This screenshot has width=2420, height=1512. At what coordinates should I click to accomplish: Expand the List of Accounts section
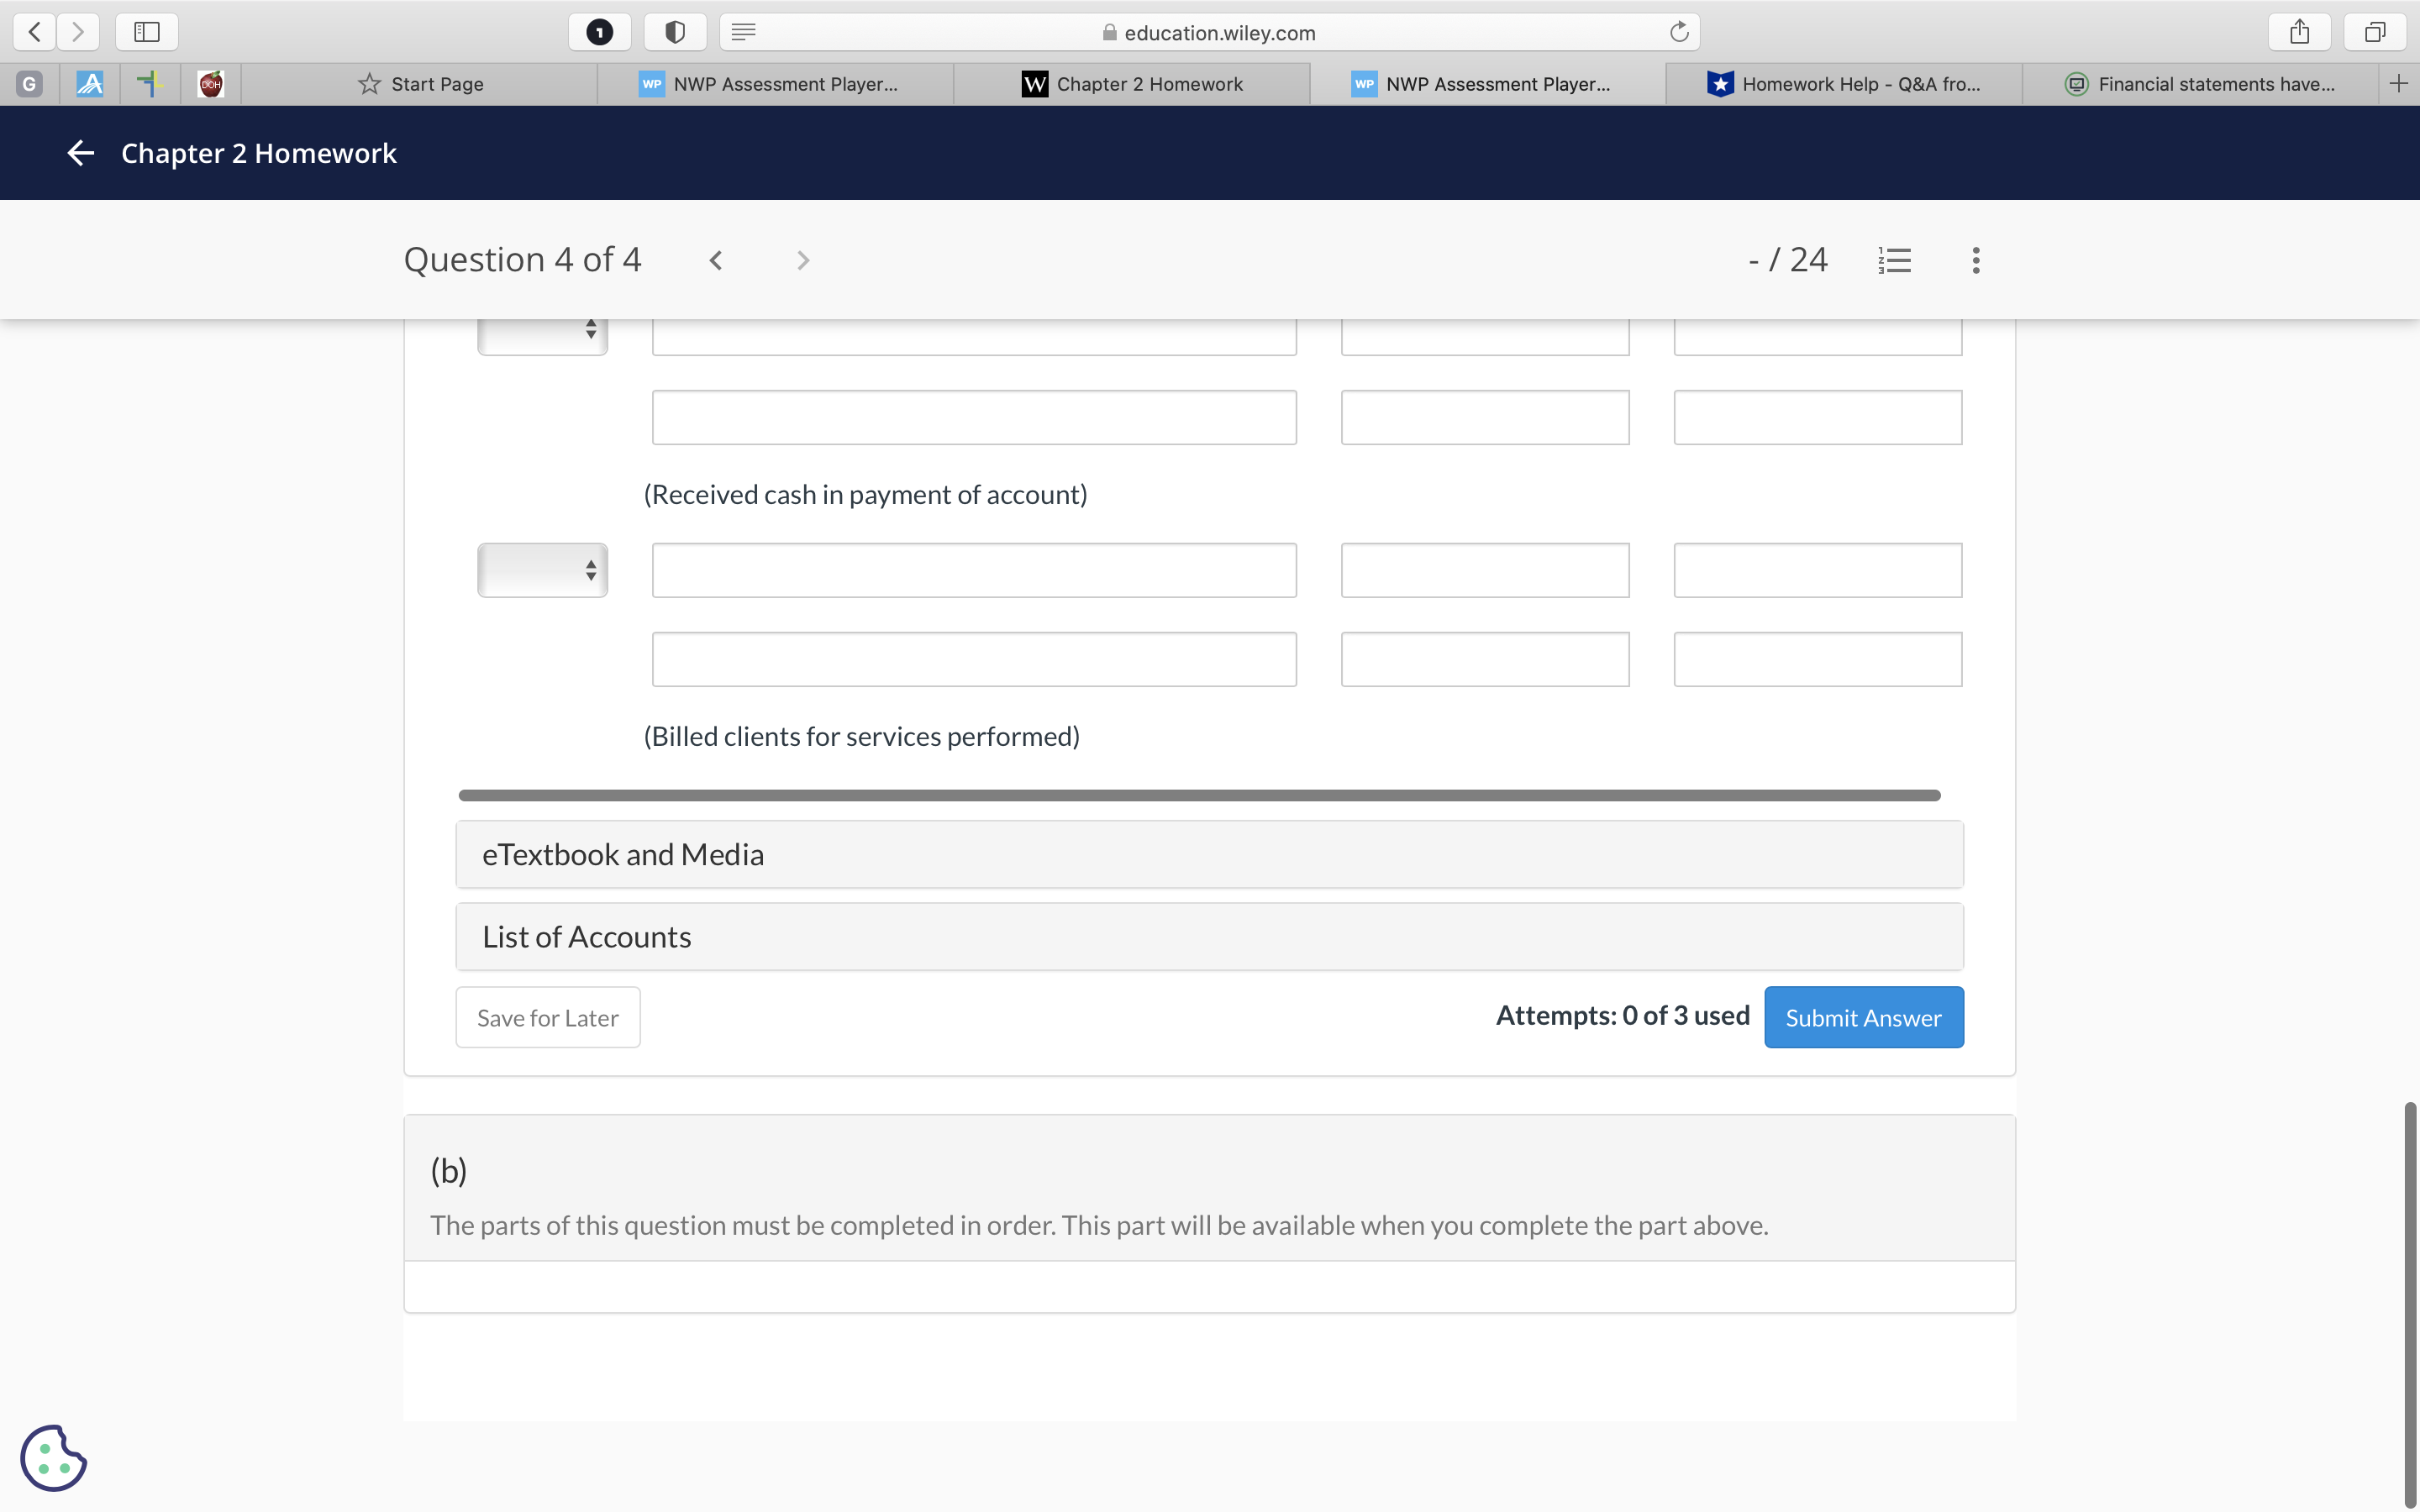coord(1209,937)
